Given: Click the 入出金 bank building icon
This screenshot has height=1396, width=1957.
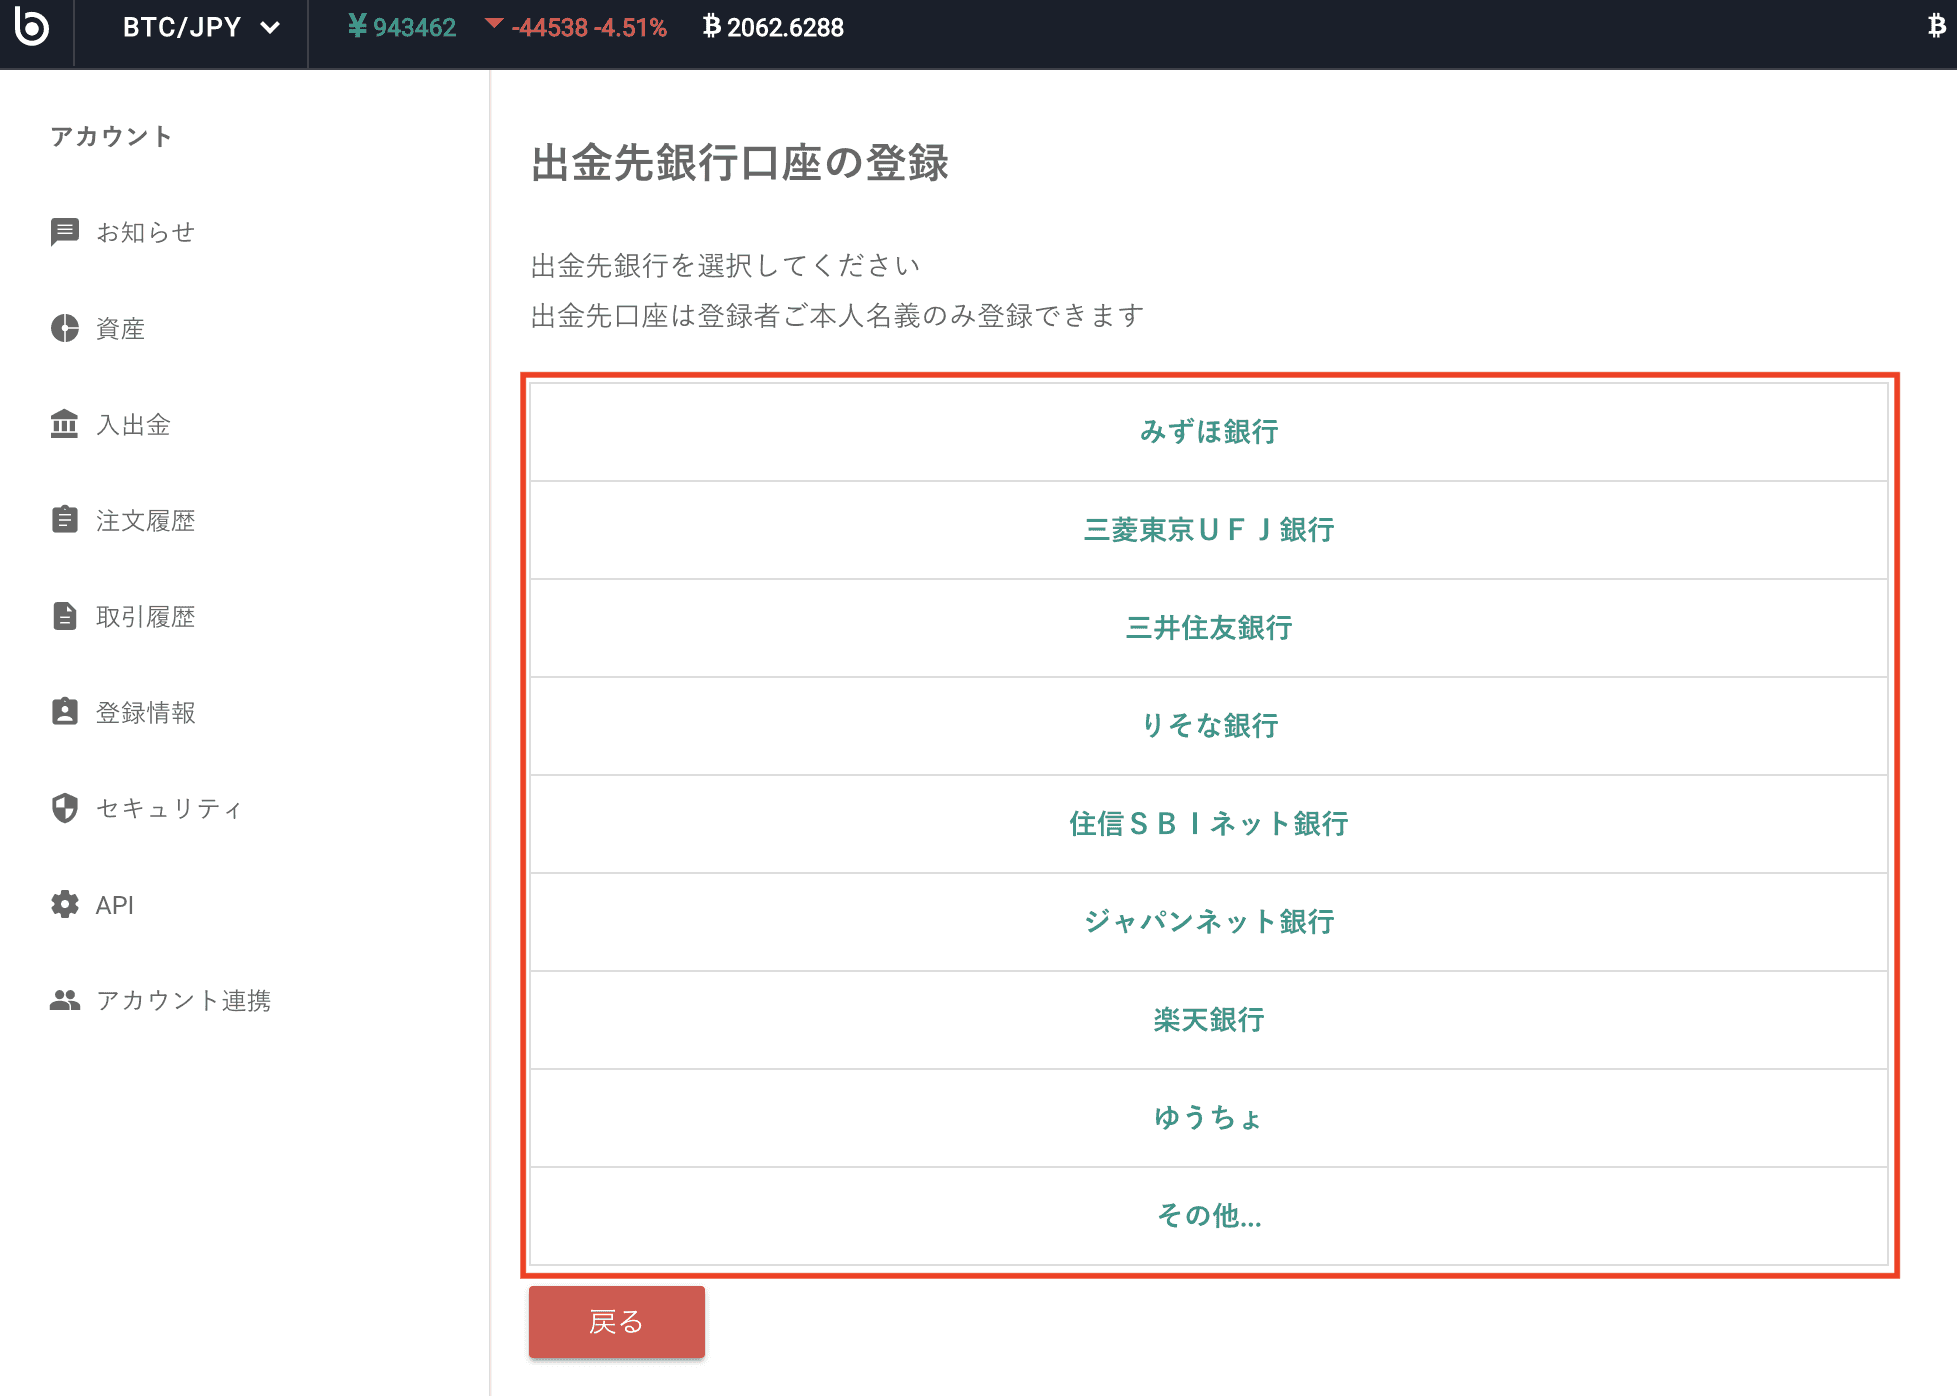Looking at the screenshot, I should tap(65, 424).
